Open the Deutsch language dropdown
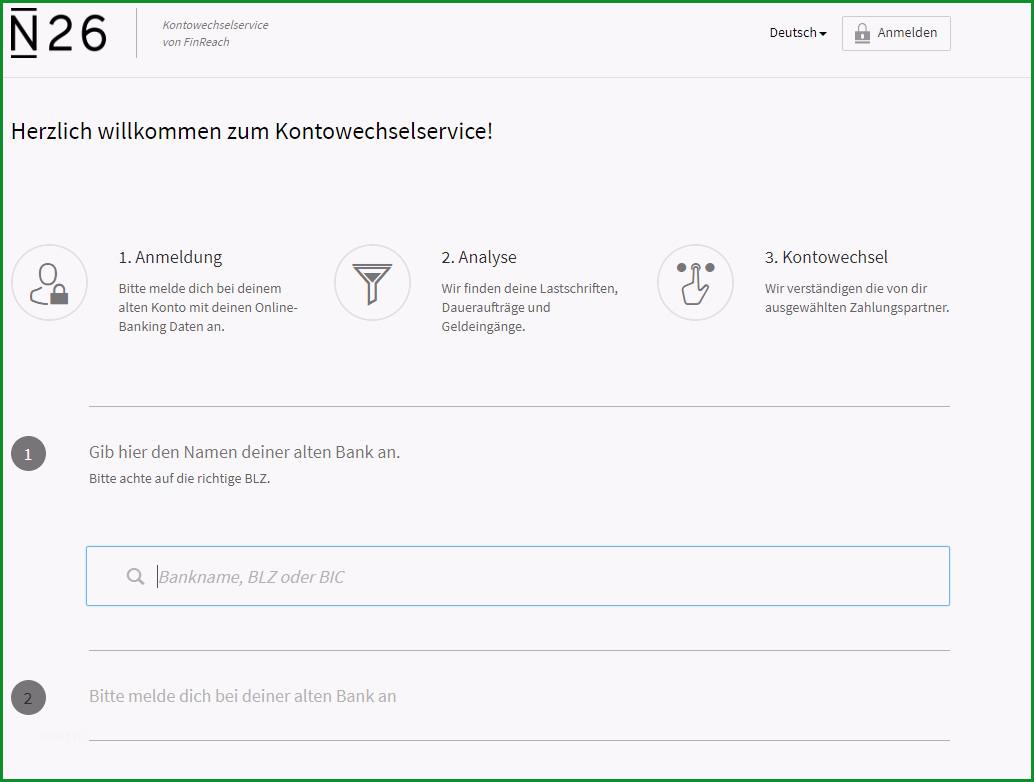Screen dimensions: 1034x782 pyautogui.click(x=797, y=33)
